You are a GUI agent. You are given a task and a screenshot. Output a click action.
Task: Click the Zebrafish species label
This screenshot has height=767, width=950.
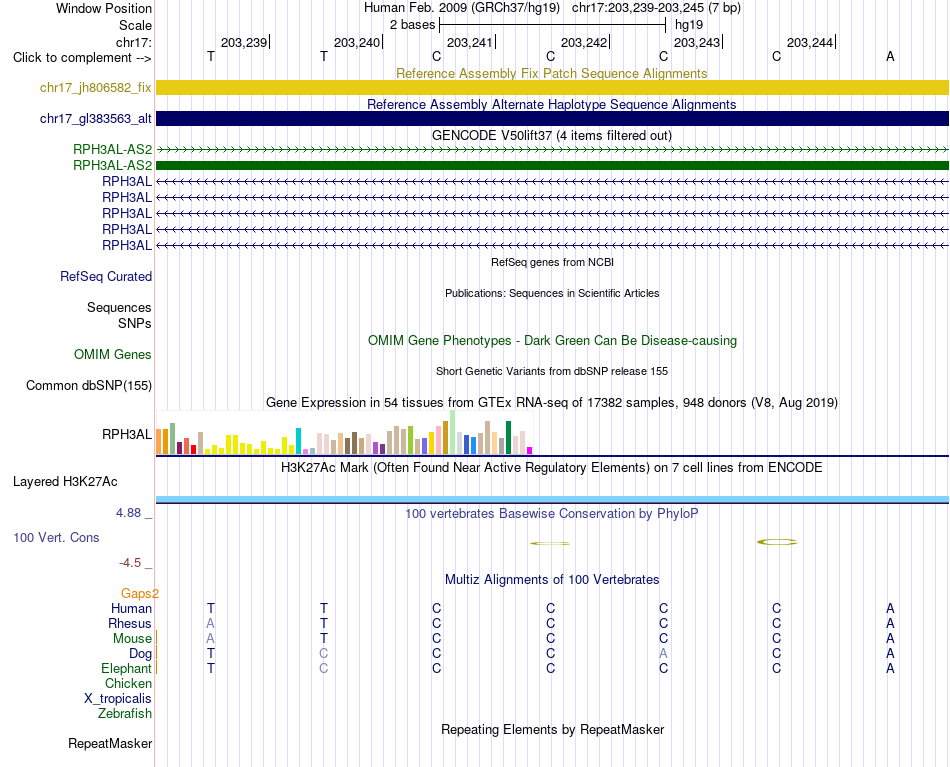pyautogui.click(x=125, y=713)
